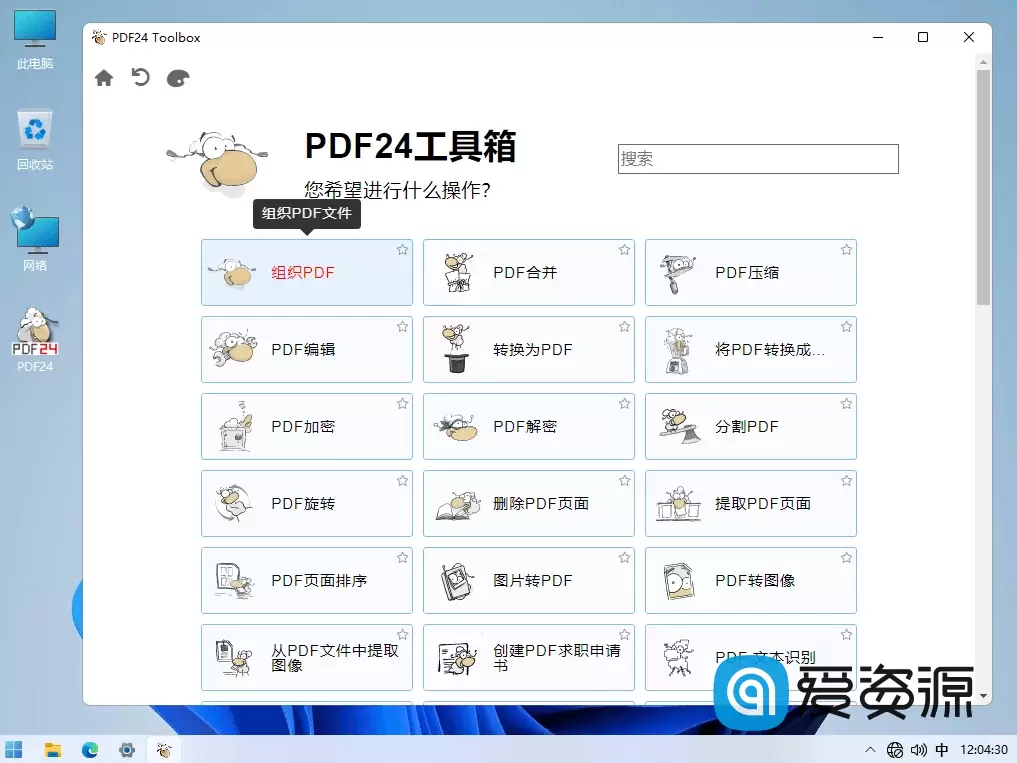Open the color palette theme icon

coord(177,77)
